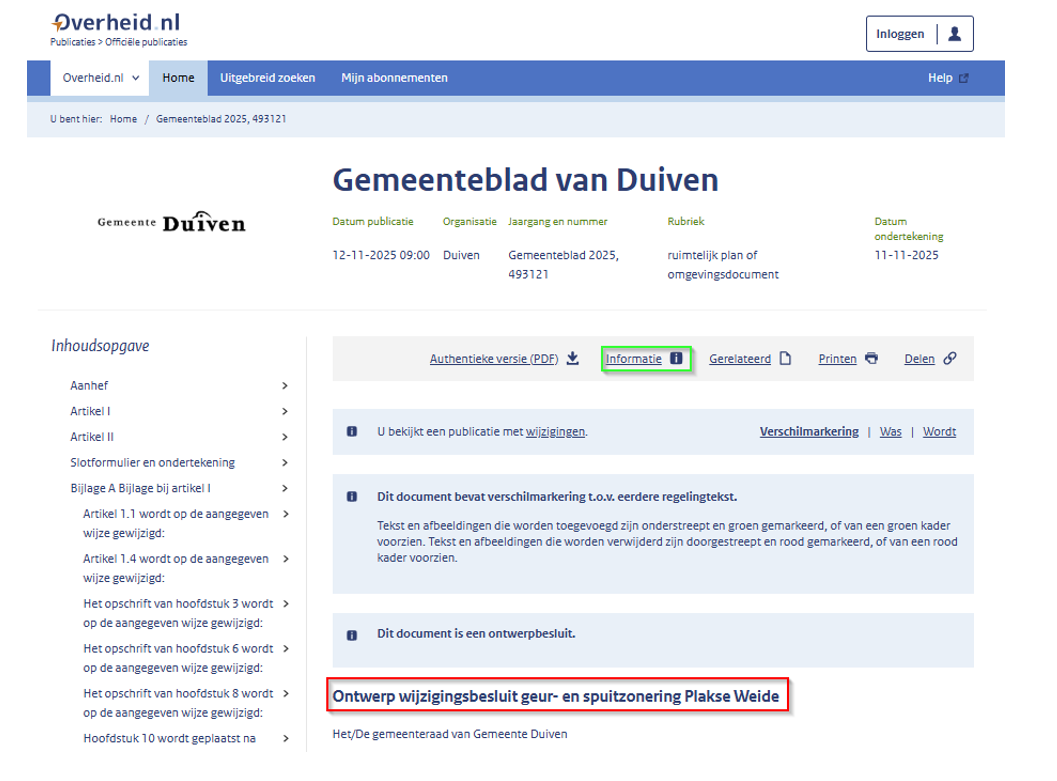
Task: Open Help via the external-link icon
Action: tap(963, 77)
